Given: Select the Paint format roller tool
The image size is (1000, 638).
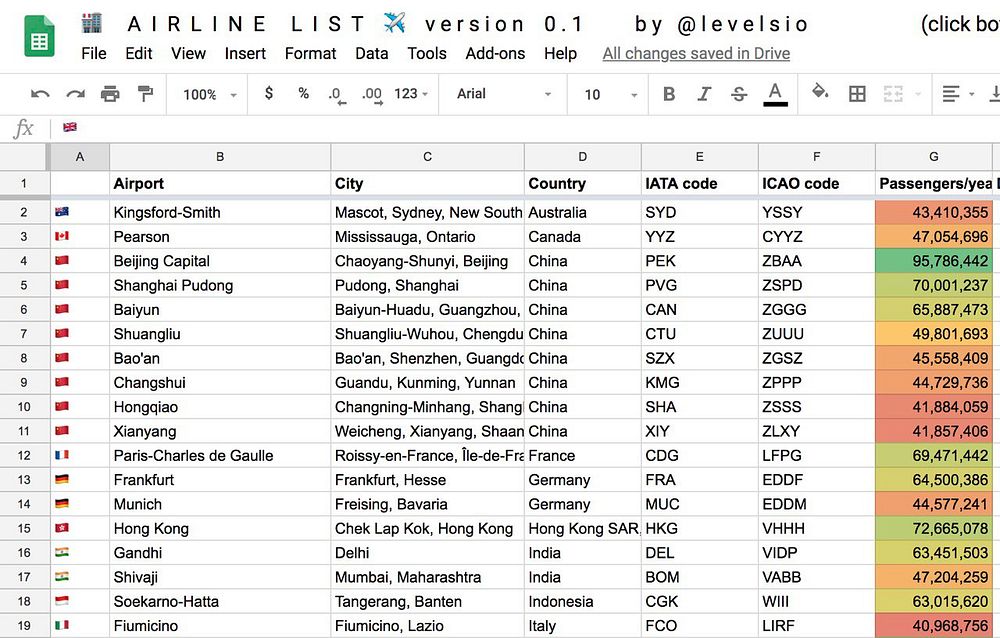Looking at the screenshot, I should click(x=145, y=94).
